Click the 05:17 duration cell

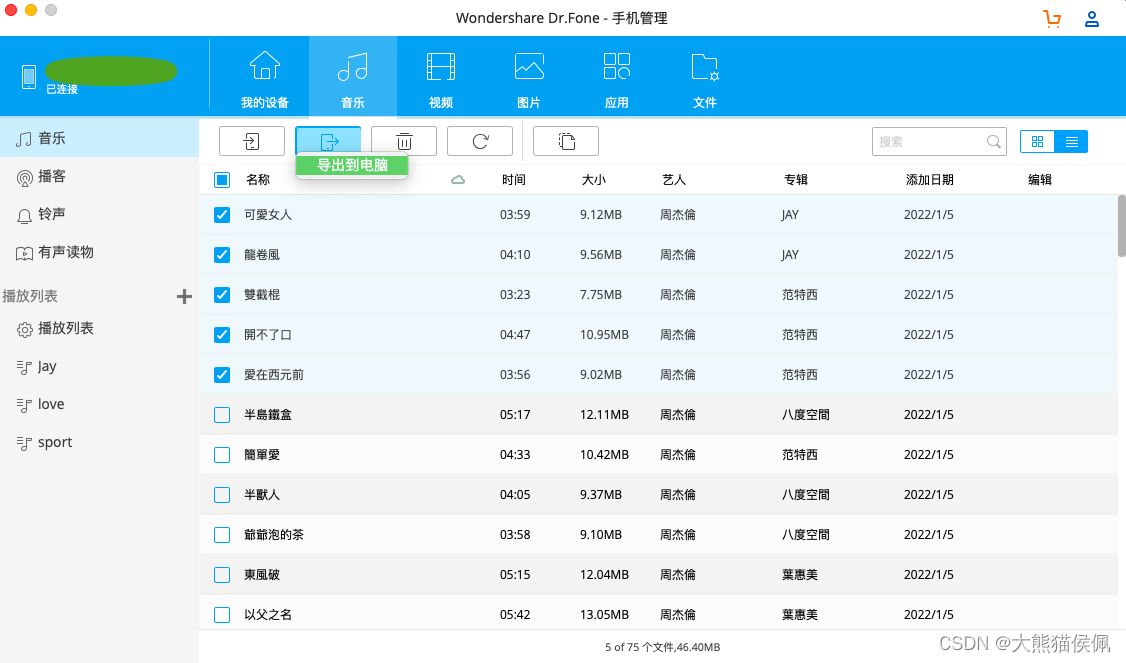515,414
